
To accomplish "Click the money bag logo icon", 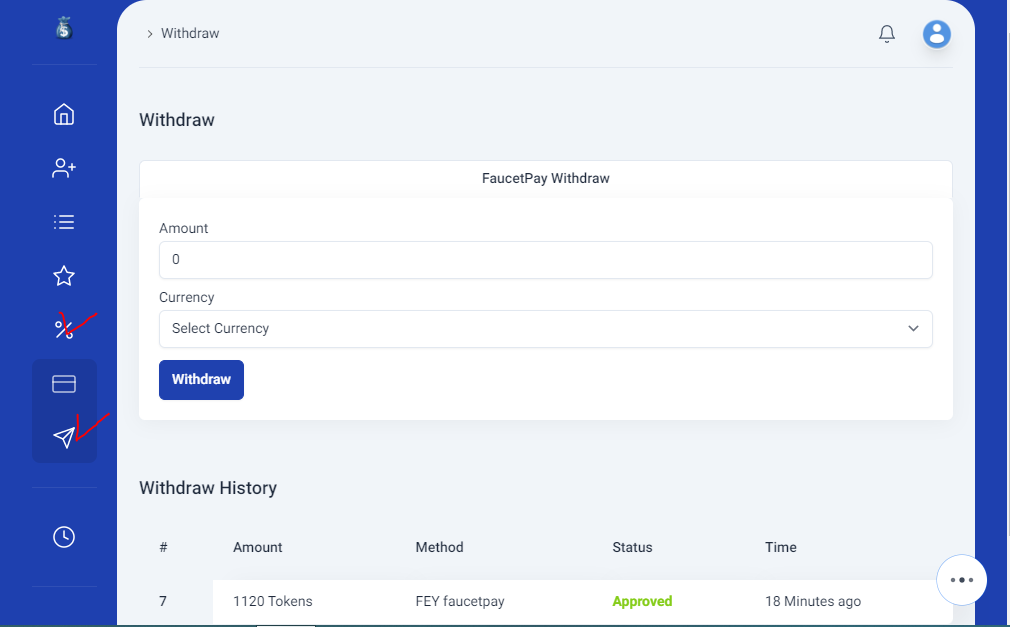I will click(x=64, y=29).
